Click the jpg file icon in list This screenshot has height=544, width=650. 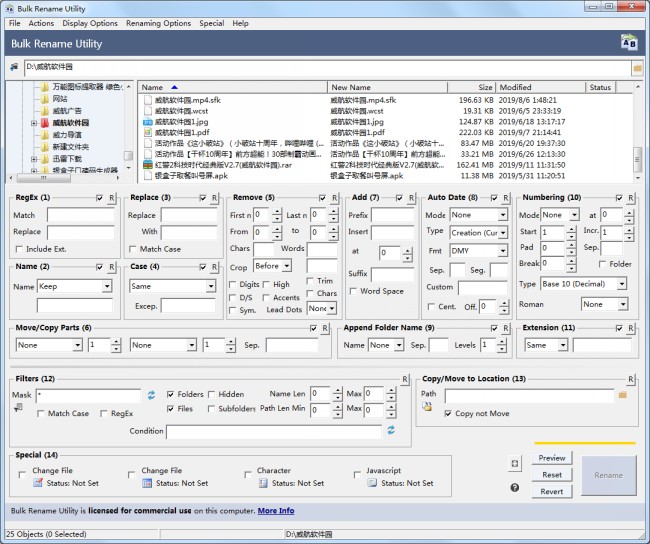(x=148, y=122)
